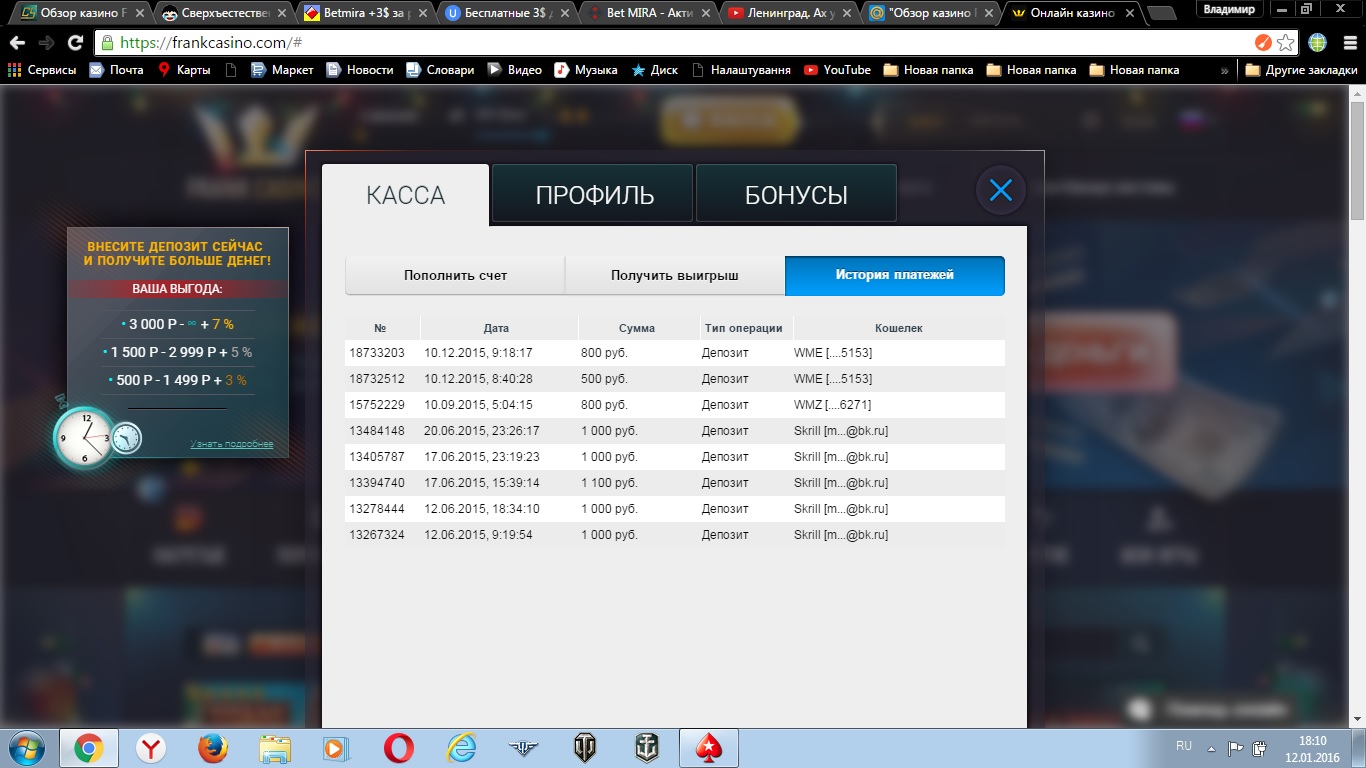Image resolution: width=1366 pixels, height=768 pixels.
Task: Click the Узнать подробнее link
Action: point(231,444)
